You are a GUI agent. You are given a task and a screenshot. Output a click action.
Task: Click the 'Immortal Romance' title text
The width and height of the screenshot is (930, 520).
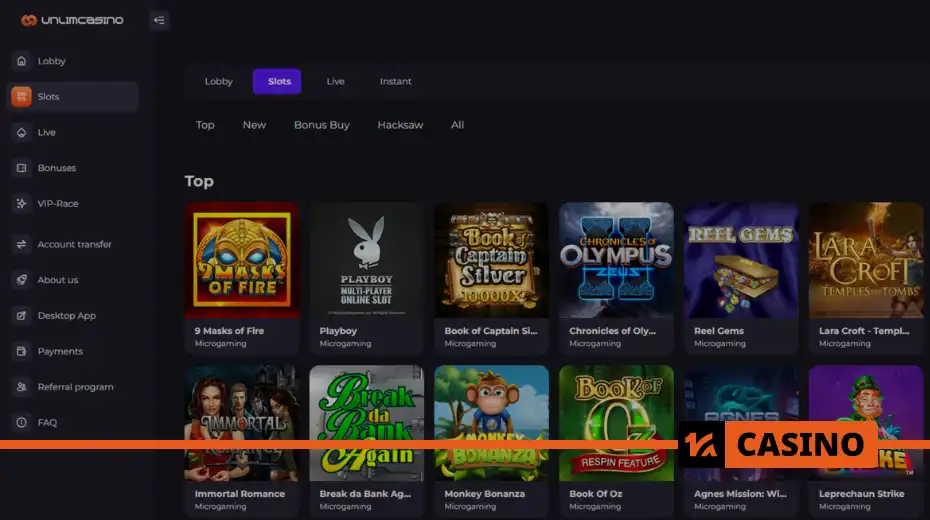(240, 494)
